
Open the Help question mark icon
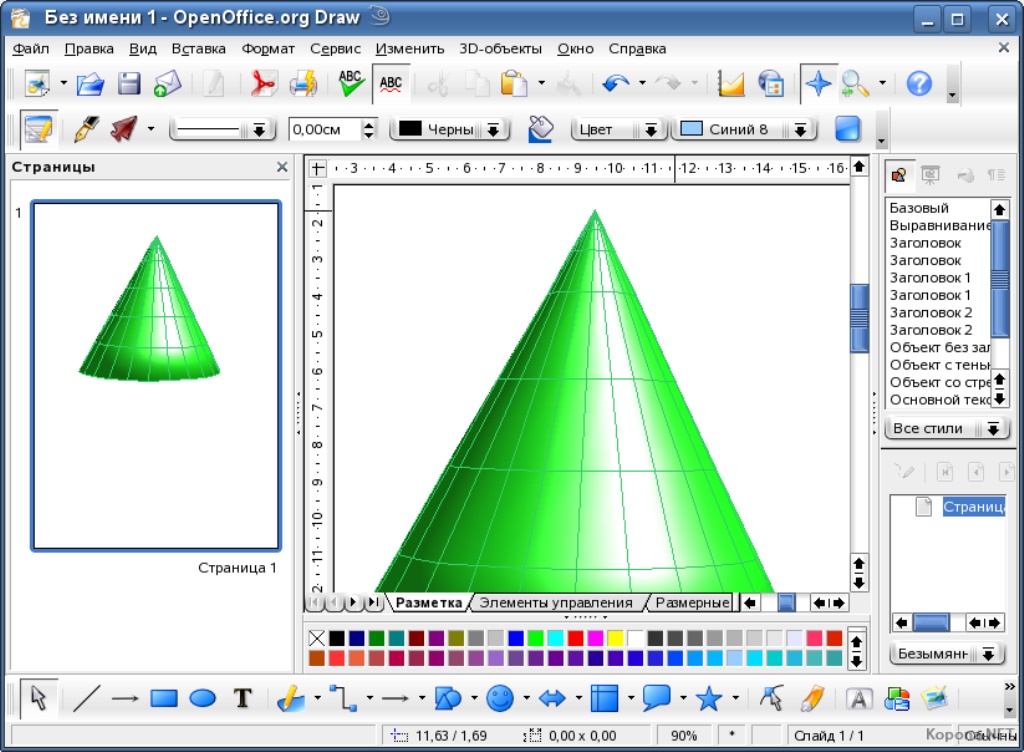pyautogui.click(x=919, y=84)
